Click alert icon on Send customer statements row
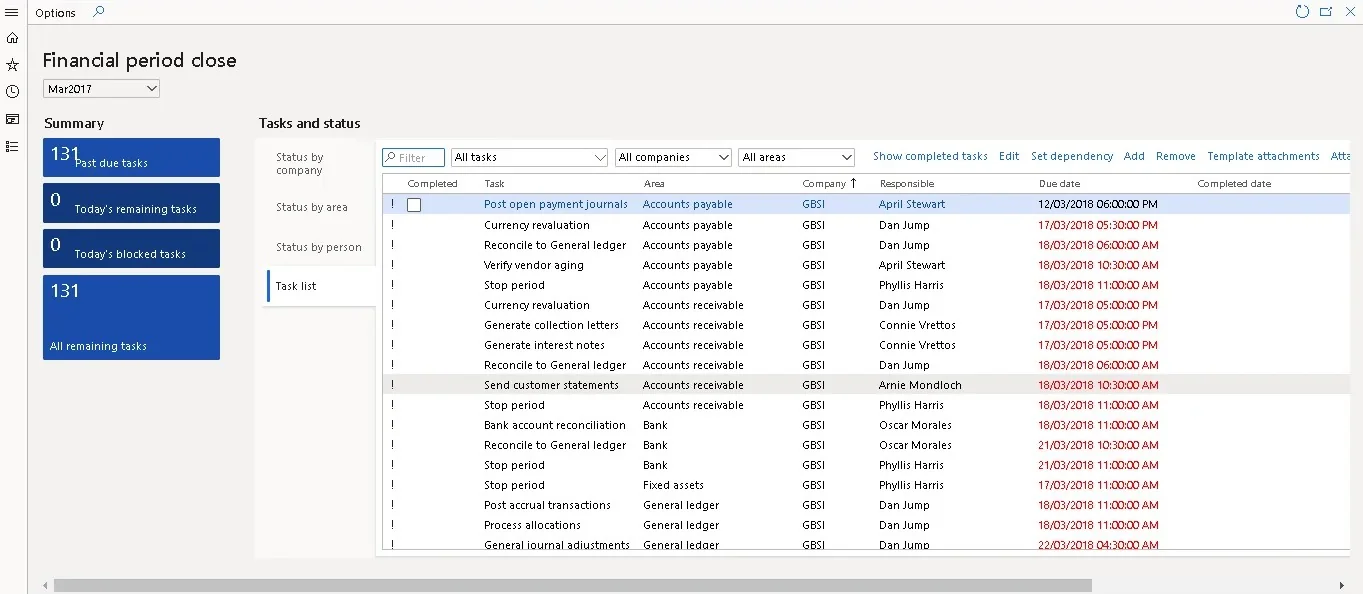Image resolution: width=1363 pixels, height=594 pixels. (x=392, y=385)
